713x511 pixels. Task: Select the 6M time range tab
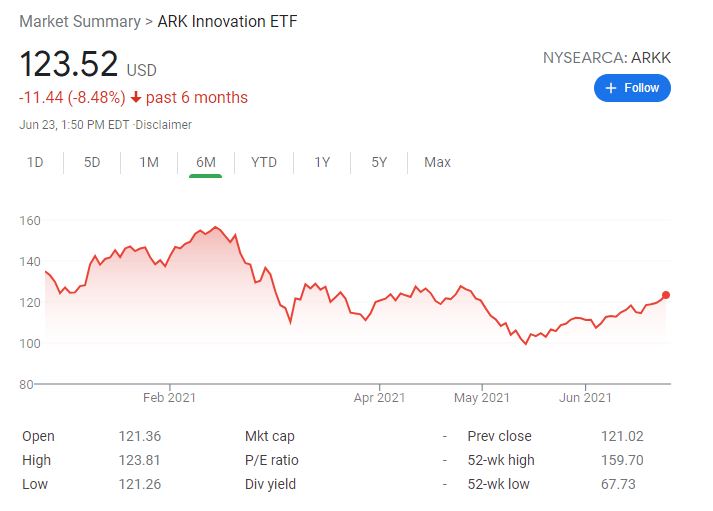click(x=206, y=162)
